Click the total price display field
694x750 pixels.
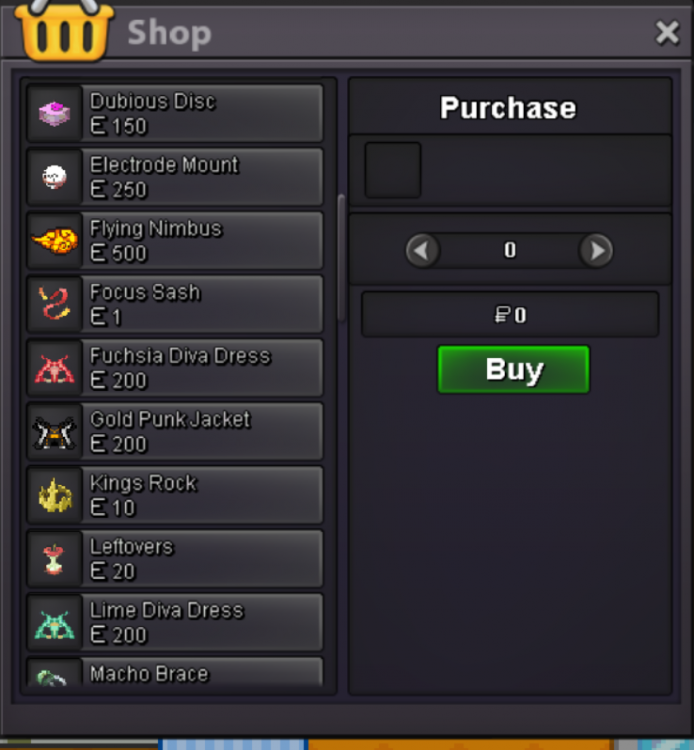click(510, 315)
